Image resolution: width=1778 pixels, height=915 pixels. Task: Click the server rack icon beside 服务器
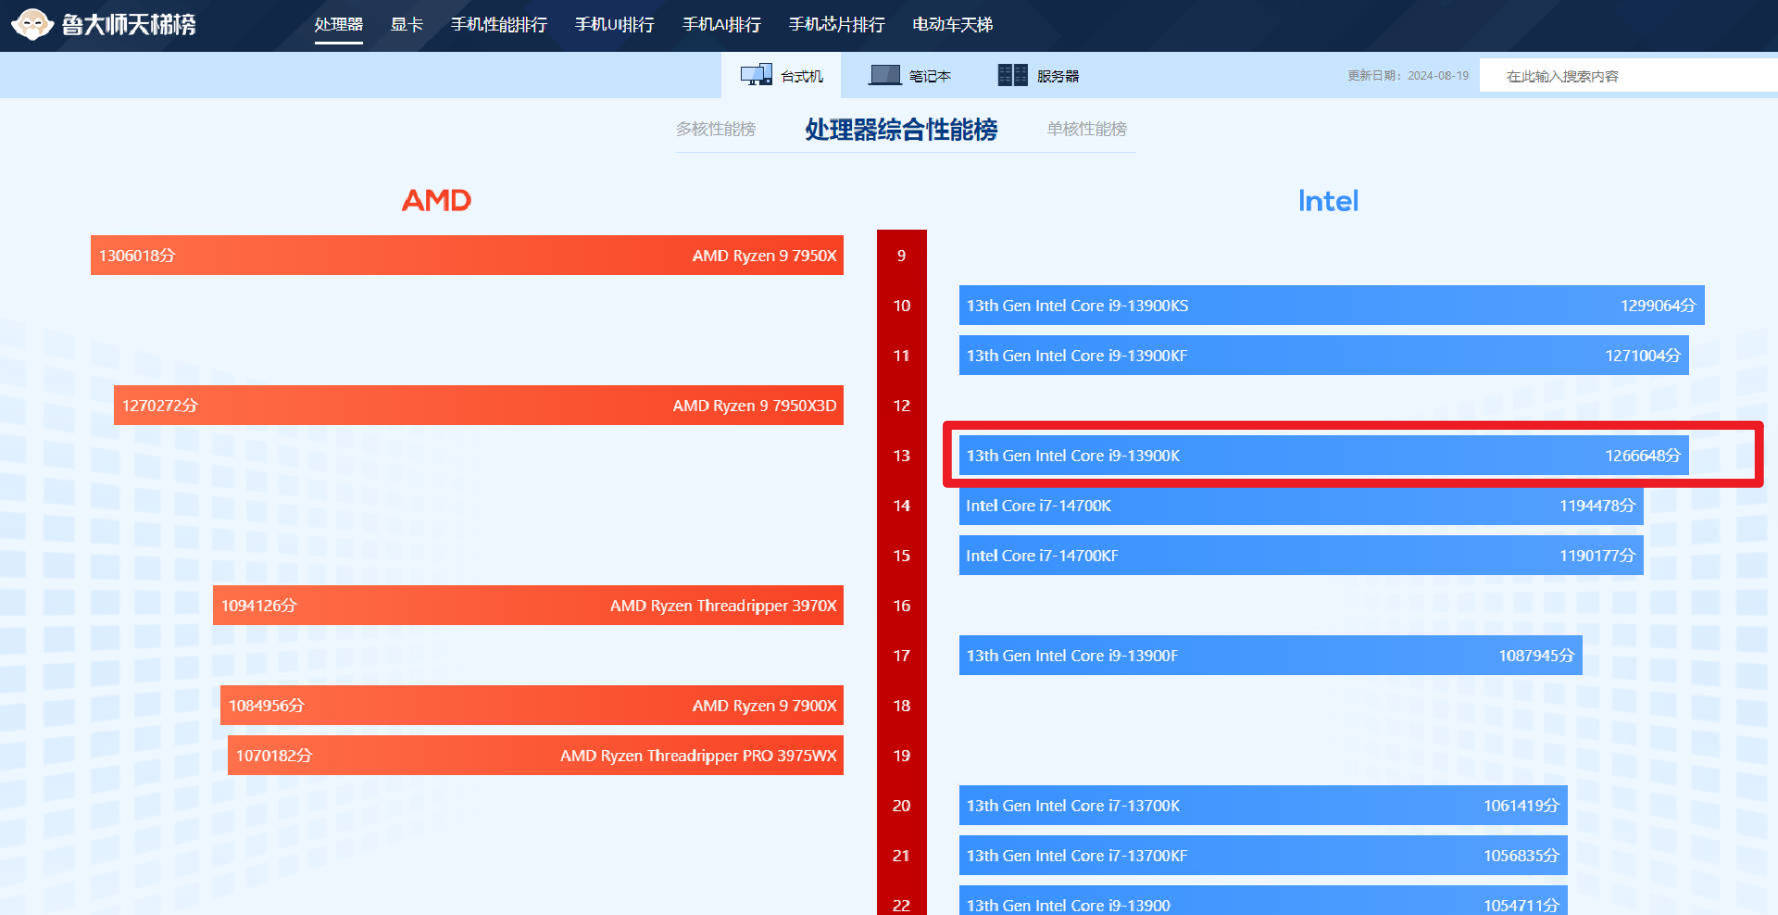point(1013,75)
